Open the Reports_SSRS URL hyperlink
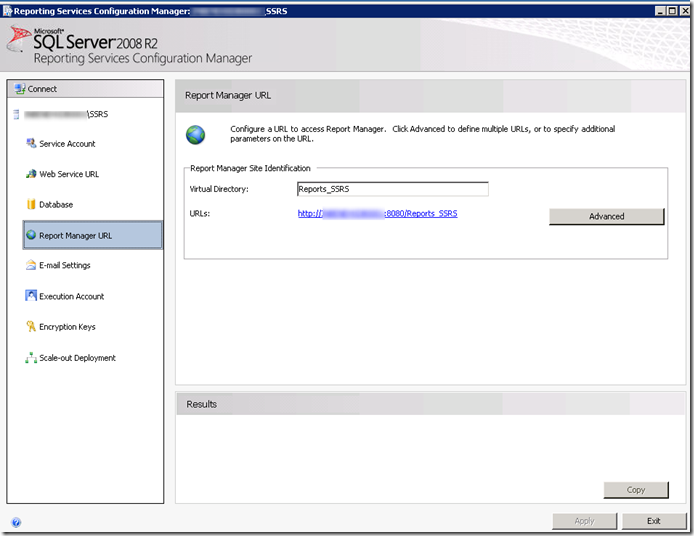The width and height of the screenshot is (694, 536). [377, 214]
